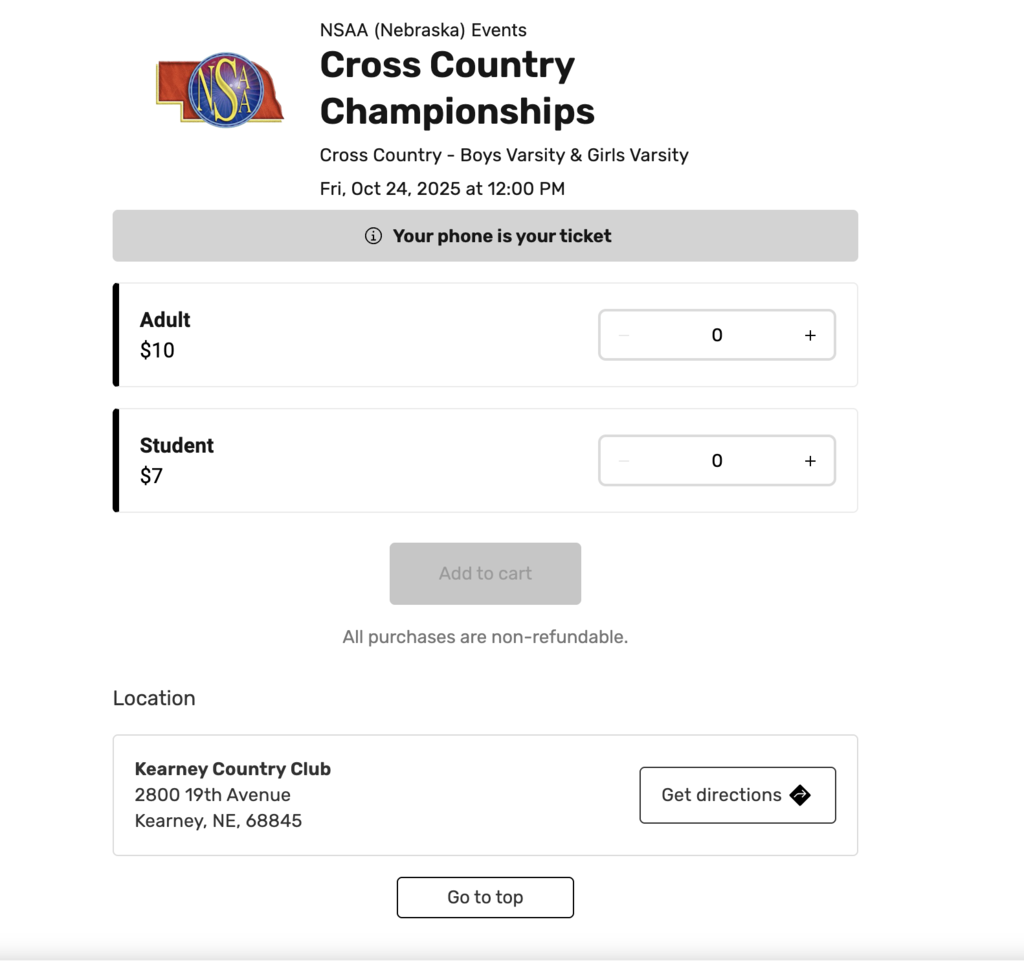
Task: Click the NSAA Nebraska logo
Action: tap(220, 90)
